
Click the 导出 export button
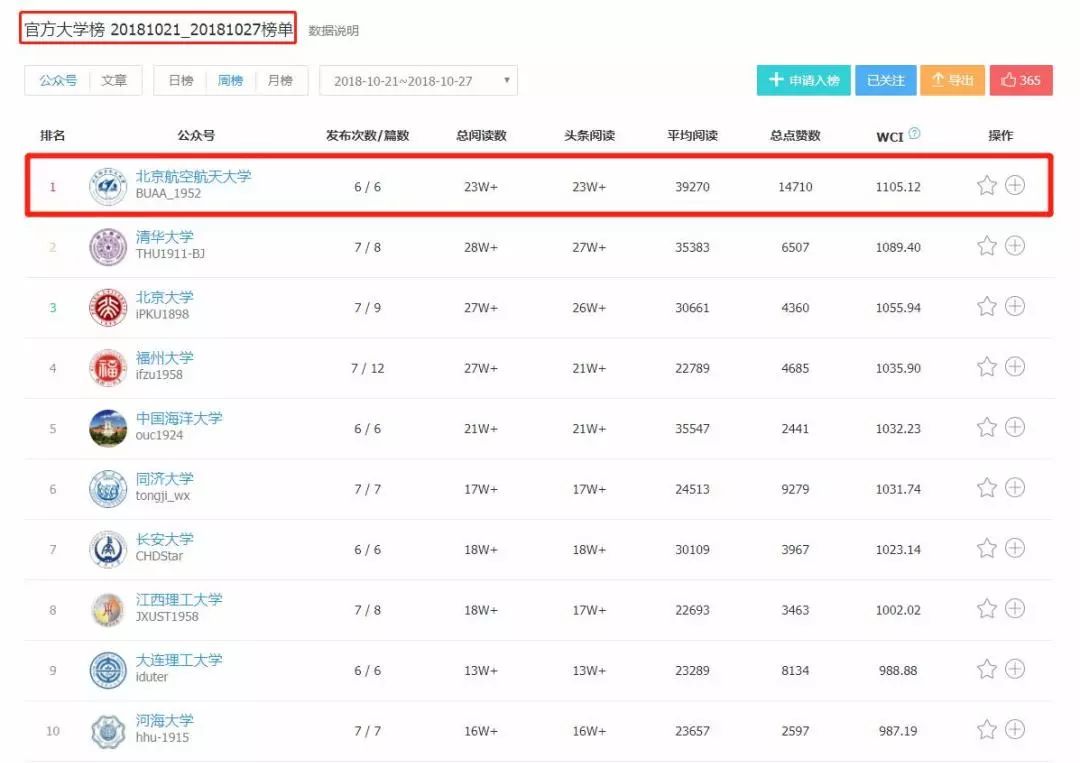pos(952,81)
